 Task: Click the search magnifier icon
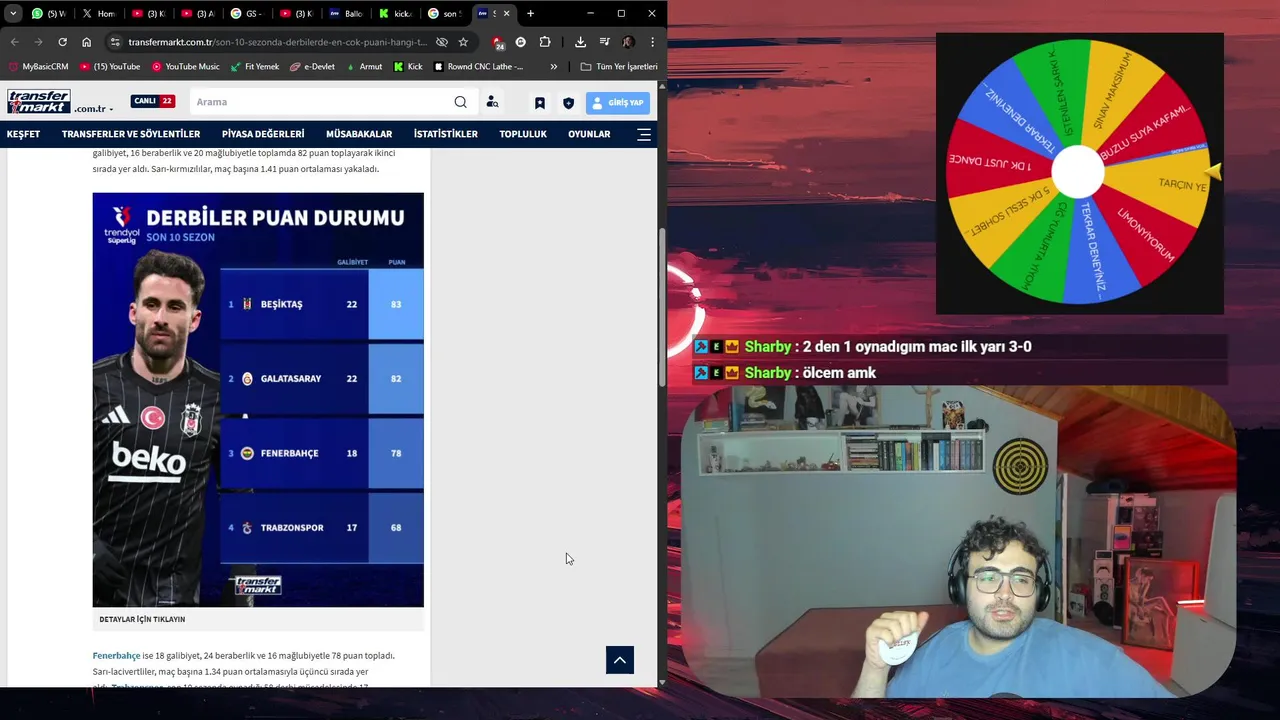pyautogui.click(x=460, y=102)
